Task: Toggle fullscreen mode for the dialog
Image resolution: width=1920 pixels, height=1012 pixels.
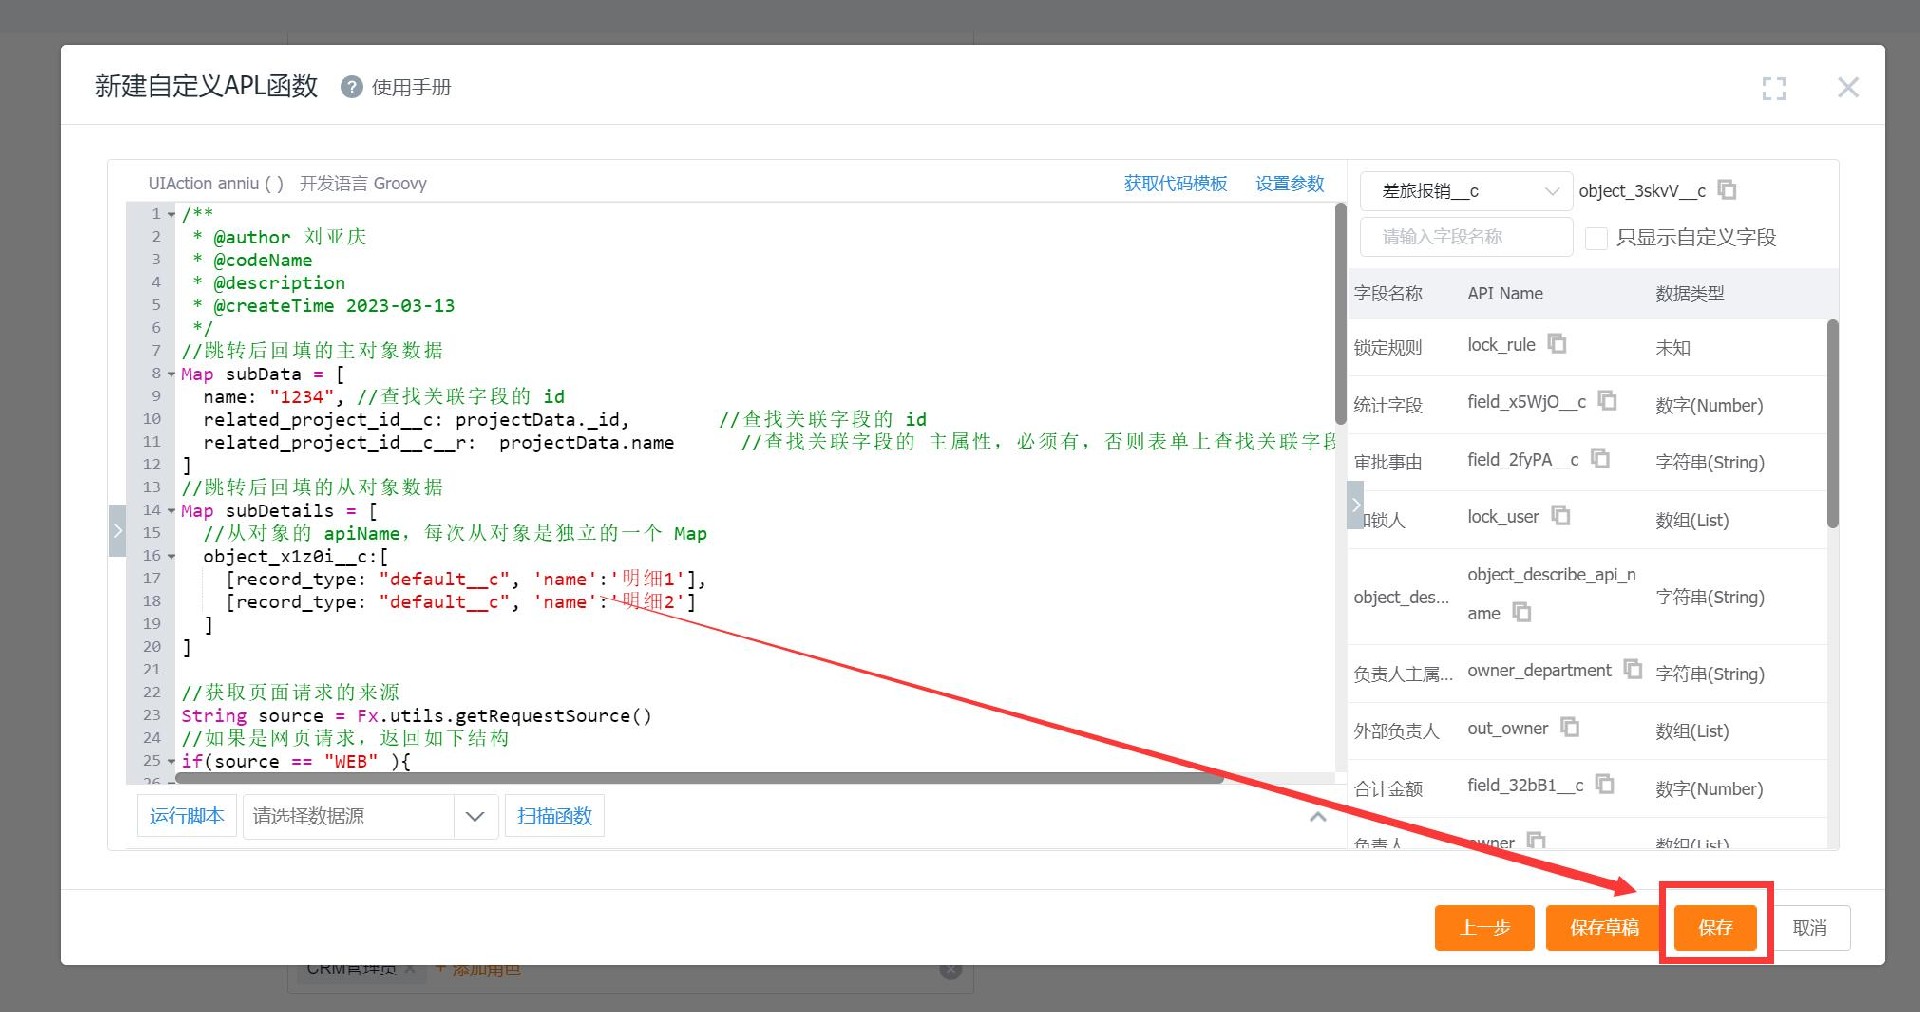Action: 1774,88
